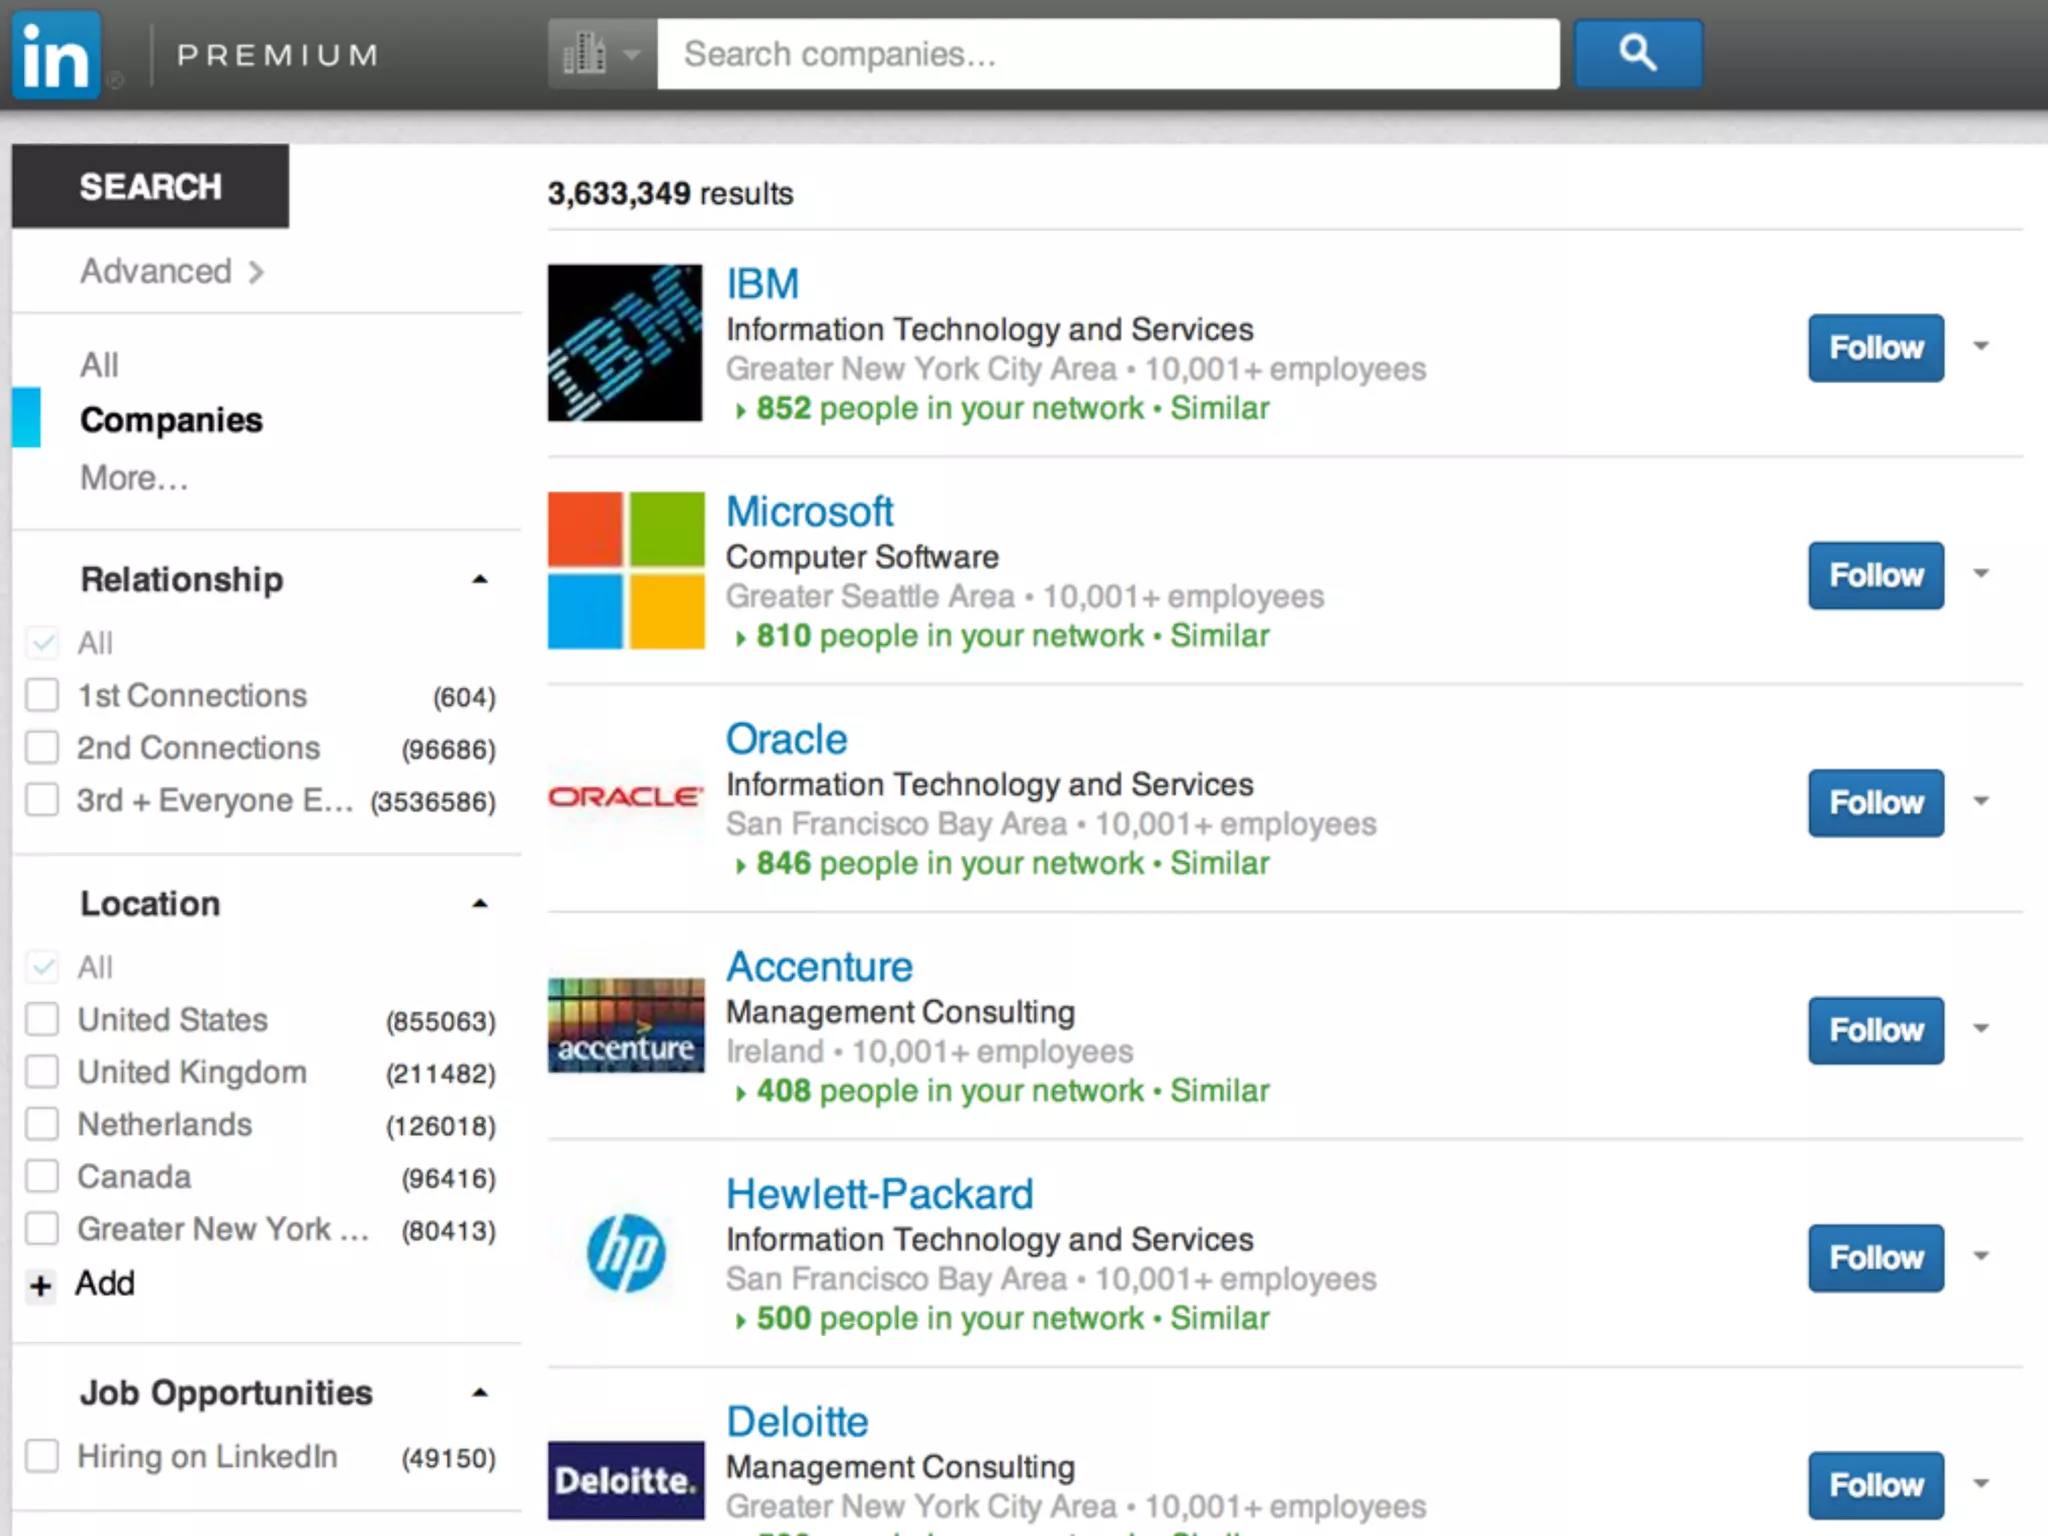Open the Microsoft four-color logo
The height and width of the screenshot is (1536, 2048).
[x=625, y=570]
